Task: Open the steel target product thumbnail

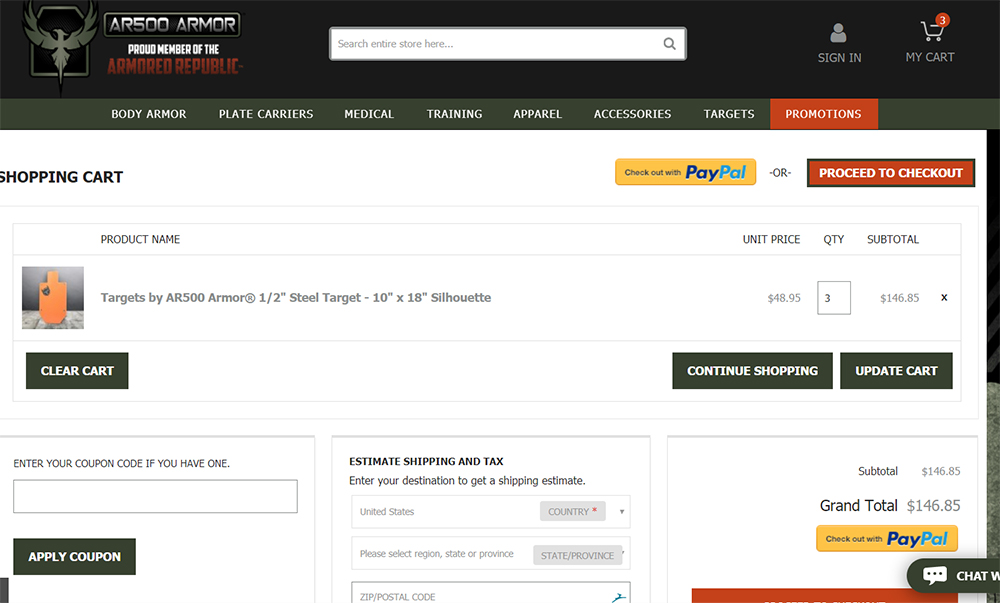Action: click(x=53, y=298)
